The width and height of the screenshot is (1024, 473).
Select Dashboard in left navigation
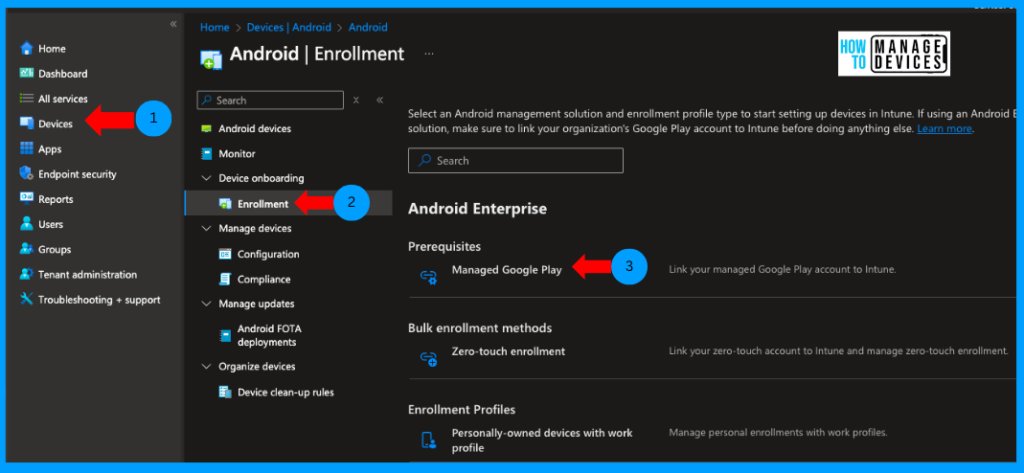coord(63,74)
